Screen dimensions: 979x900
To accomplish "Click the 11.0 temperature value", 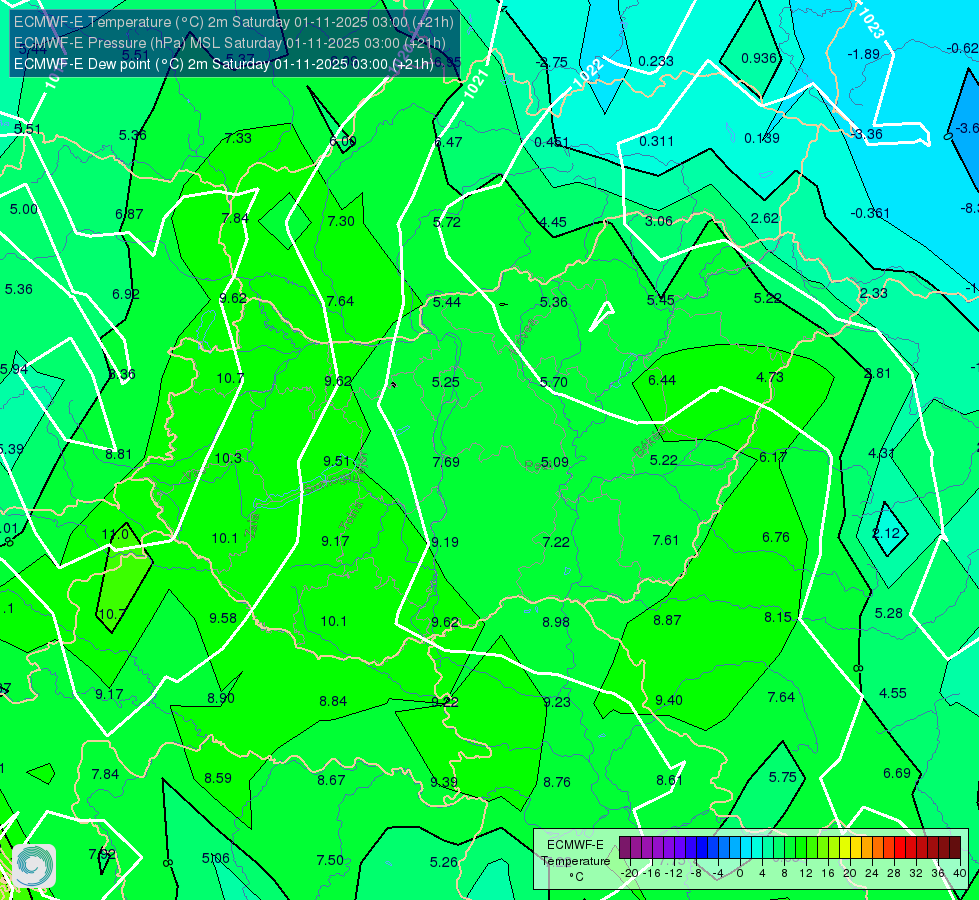I will coord(115,535).
